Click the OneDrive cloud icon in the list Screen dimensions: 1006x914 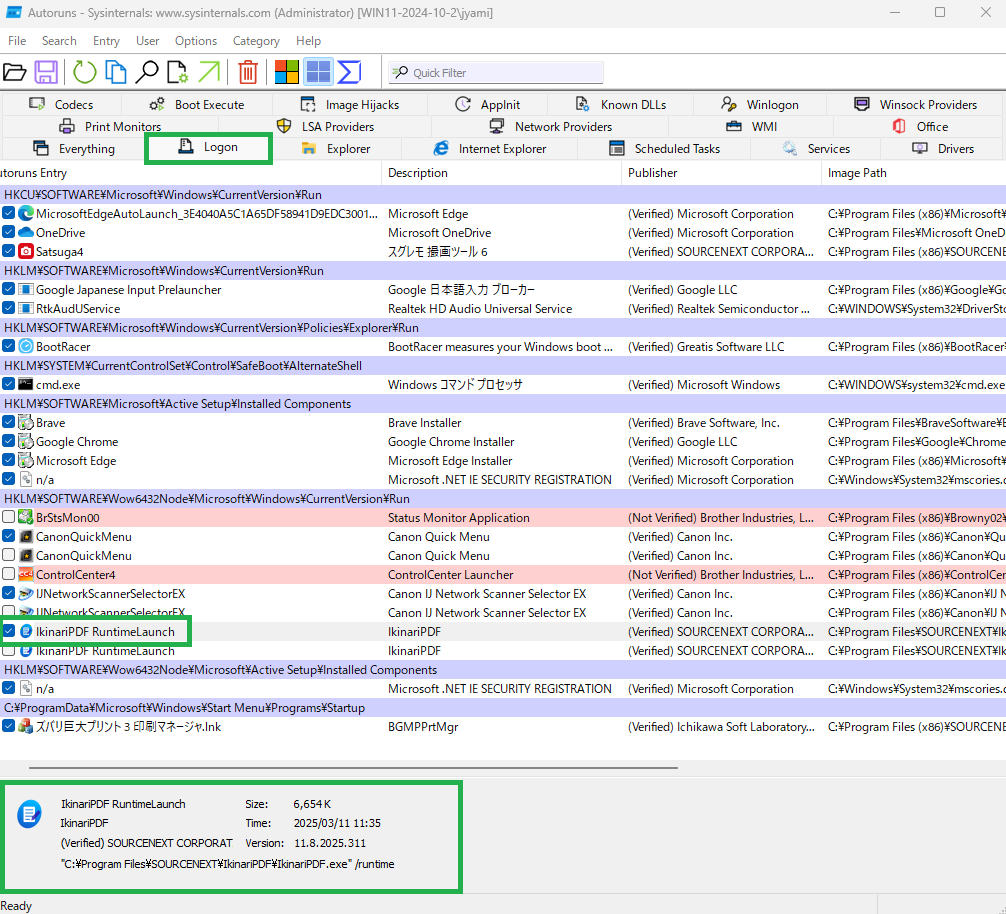(x=26, y=232)
